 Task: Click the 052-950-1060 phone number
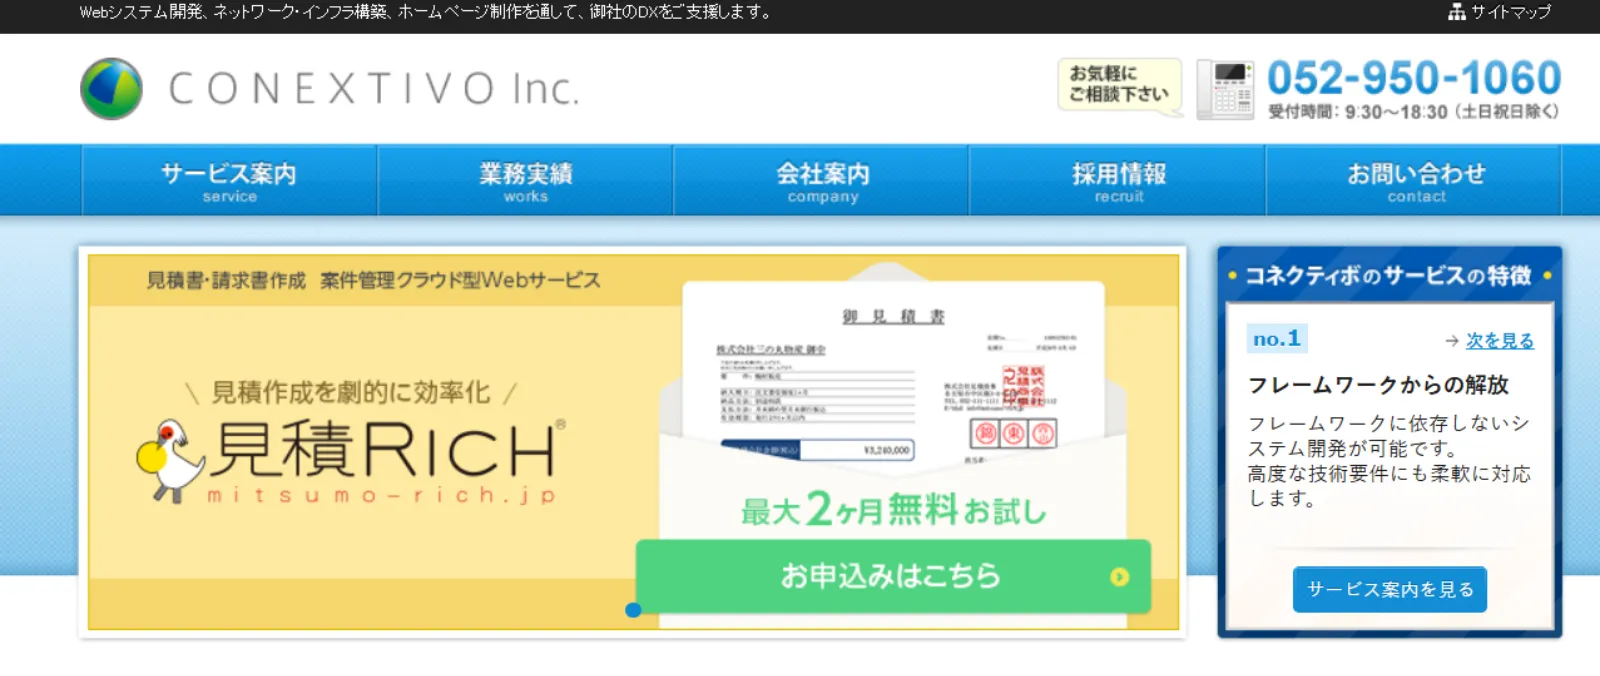pyautogui.click(x=1413, y=78)
